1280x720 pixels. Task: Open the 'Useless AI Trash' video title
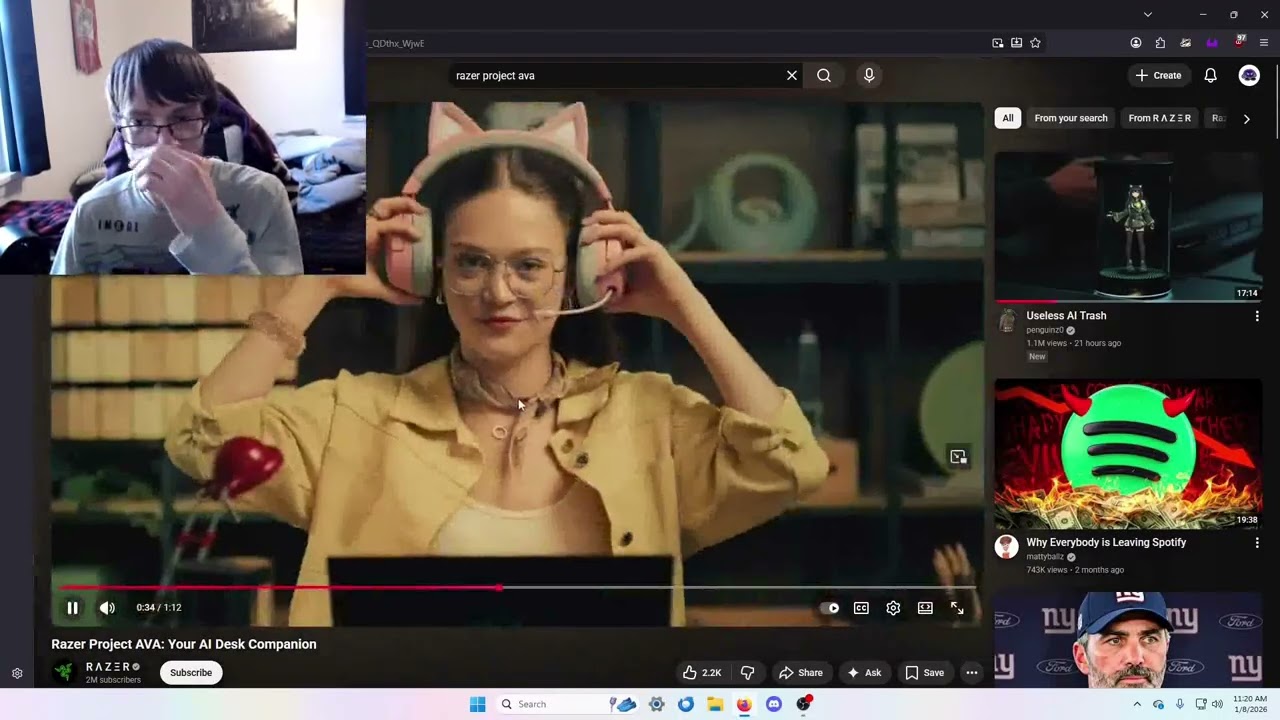(x=1066, y=316)
